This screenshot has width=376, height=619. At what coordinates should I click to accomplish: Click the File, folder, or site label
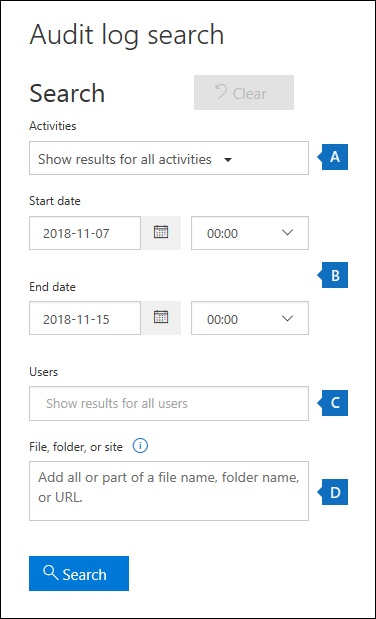76,447
